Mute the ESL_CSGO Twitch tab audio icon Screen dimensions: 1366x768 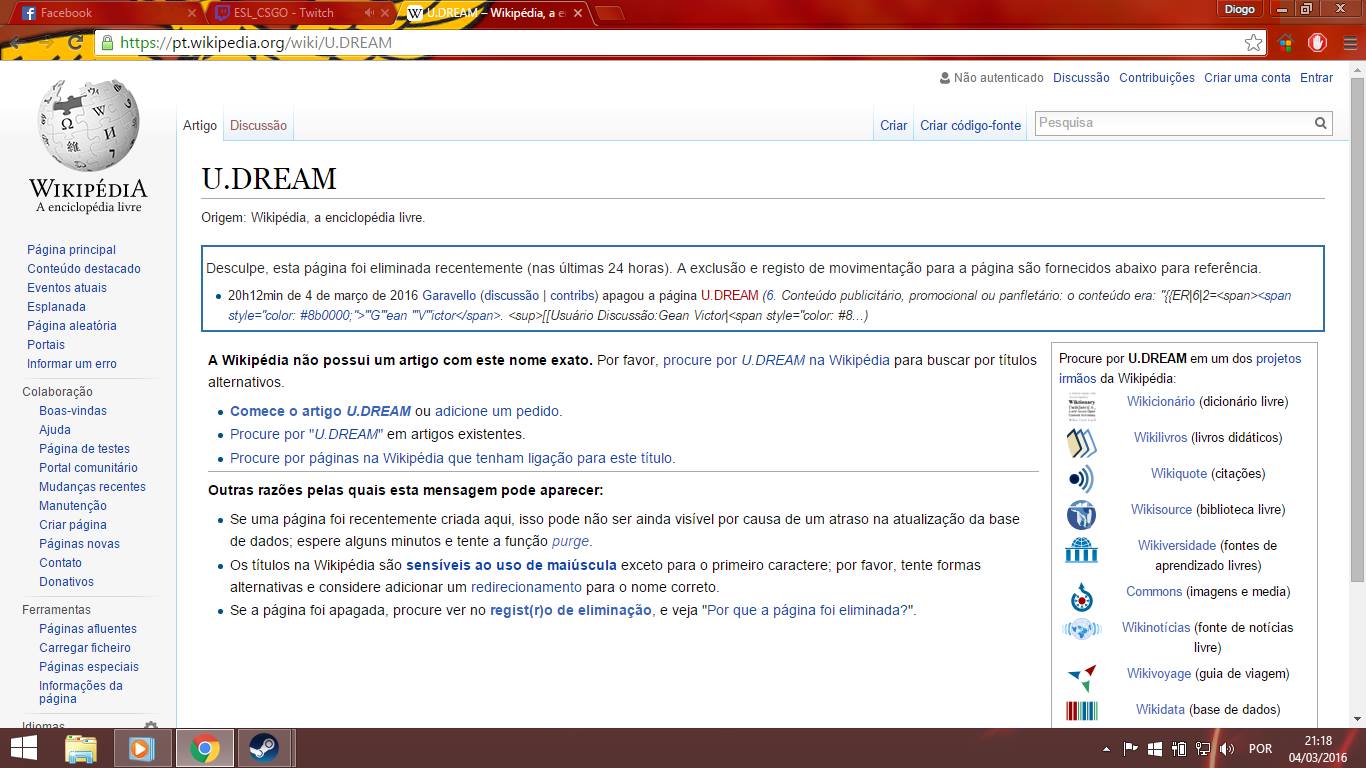(369, 13)
